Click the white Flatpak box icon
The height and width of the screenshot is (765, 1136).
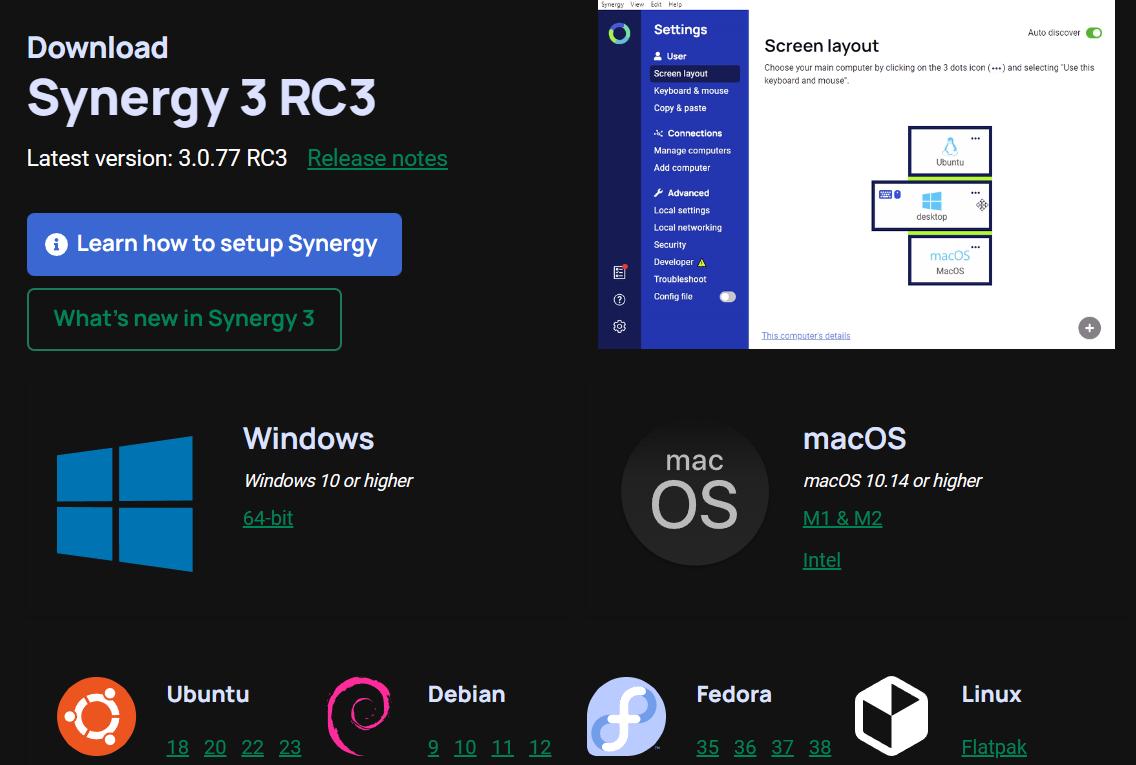[x=891, y=716]
